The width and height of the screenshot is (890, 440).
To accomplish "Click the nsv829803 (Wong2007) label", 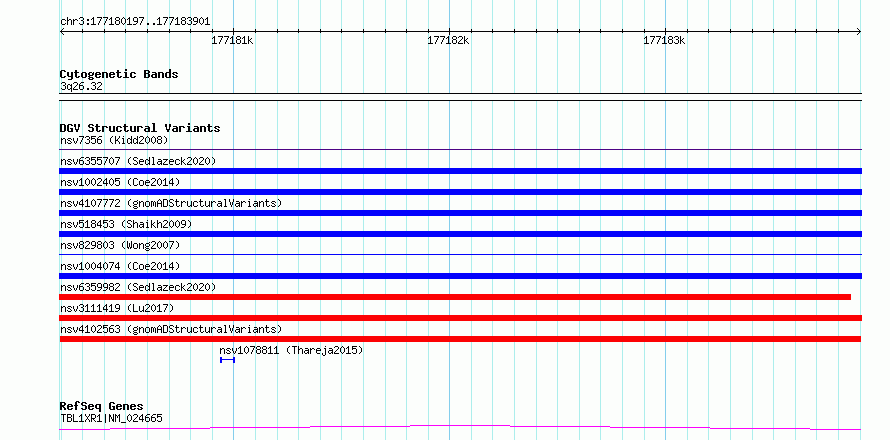I will point(120,245).
